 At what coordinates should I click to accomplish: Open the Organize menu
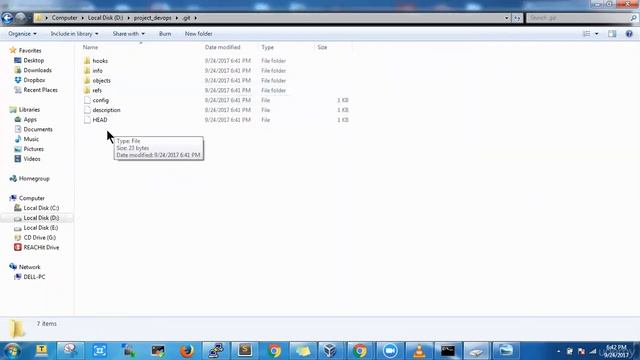coord(22,34)
